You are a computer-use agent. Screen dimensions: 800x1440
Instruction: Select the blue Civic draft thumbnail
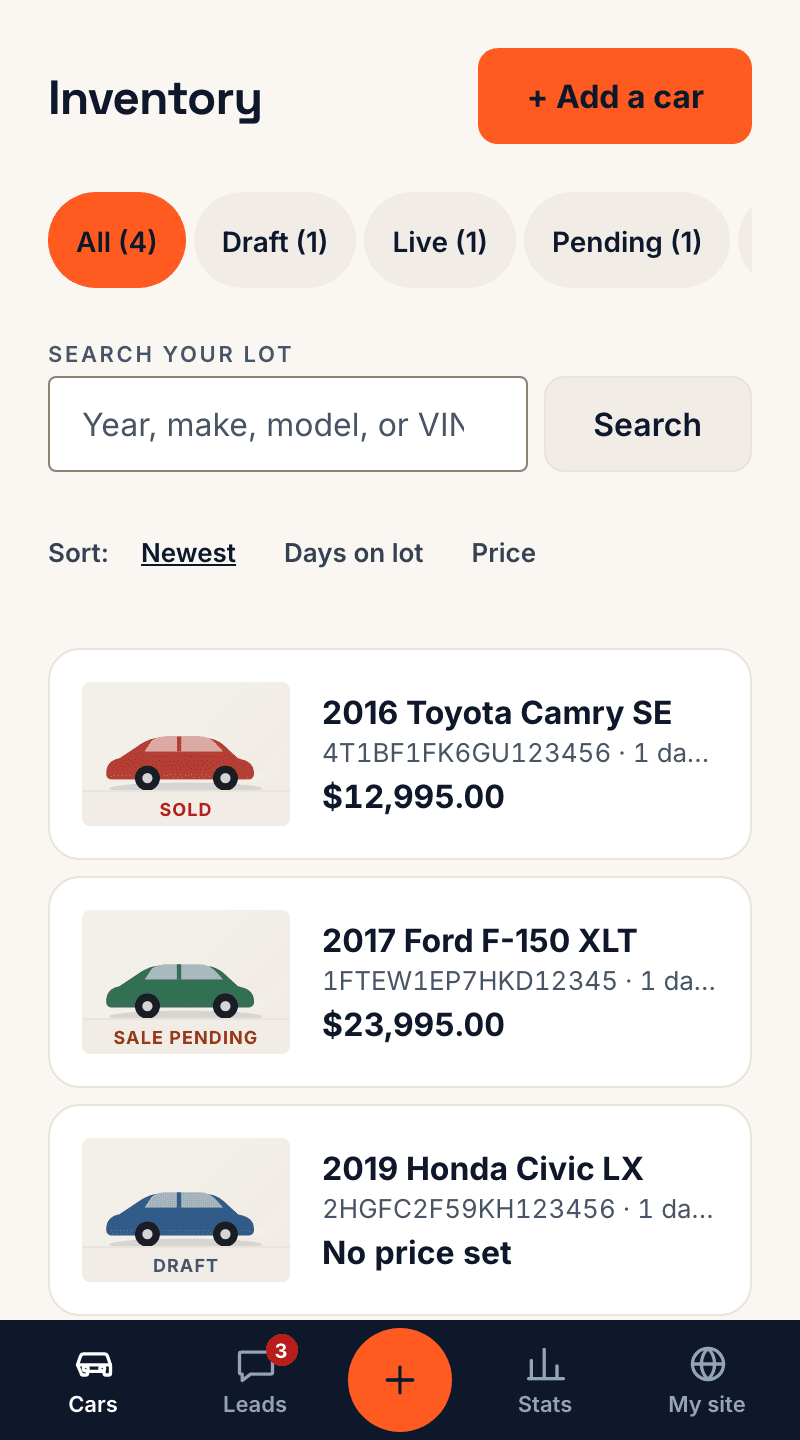click(x=186, y=1210)
